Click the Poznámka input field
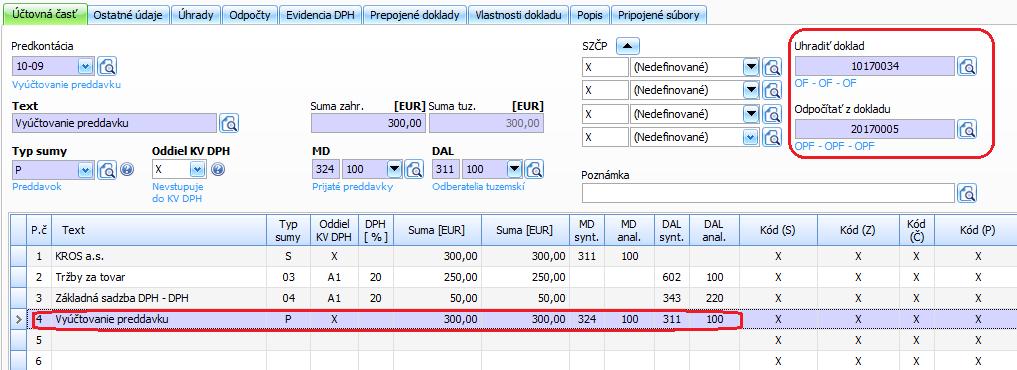This screenshot has width=1017, height=370. pos(769,193)
